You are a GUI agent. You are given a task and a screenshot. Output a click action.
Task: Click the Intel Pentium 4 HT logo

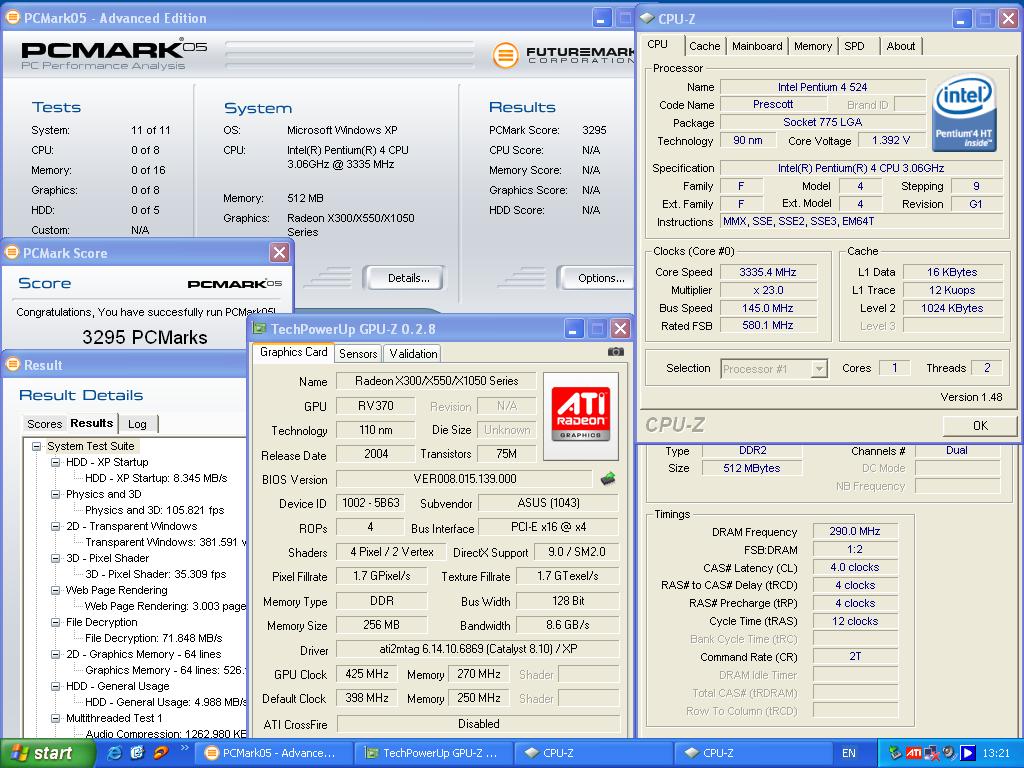(964, 112)
